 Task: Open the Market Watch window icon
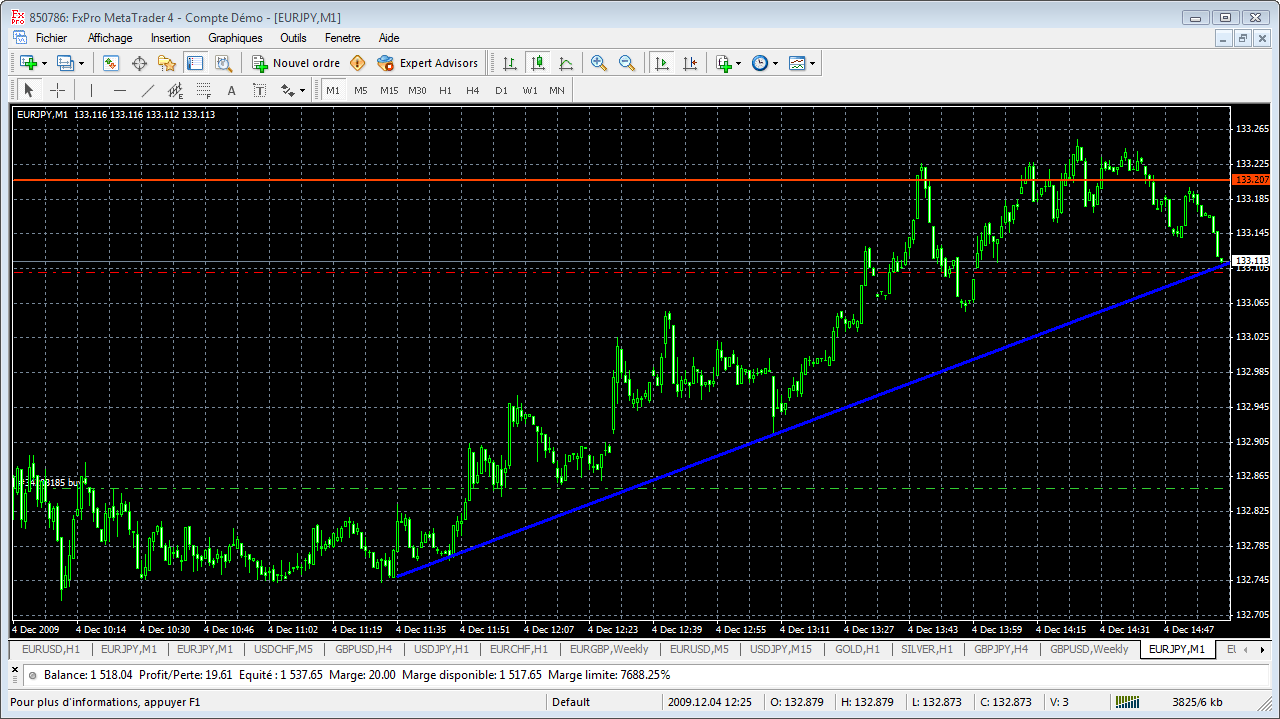[111, 63]
